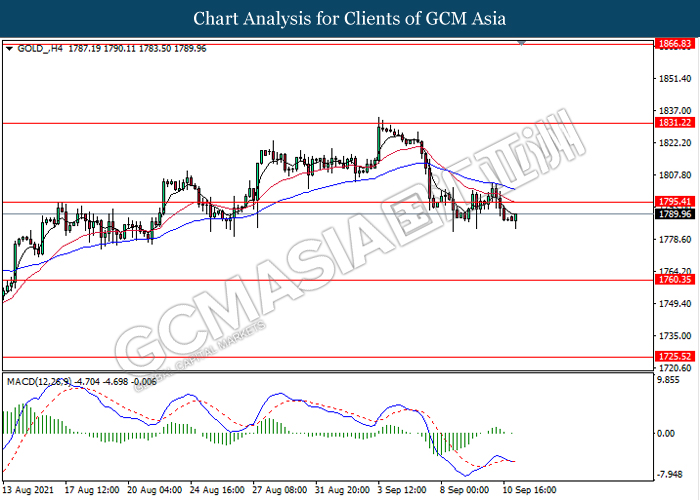Click the MACD zero level 0.00

pos(666,433)
